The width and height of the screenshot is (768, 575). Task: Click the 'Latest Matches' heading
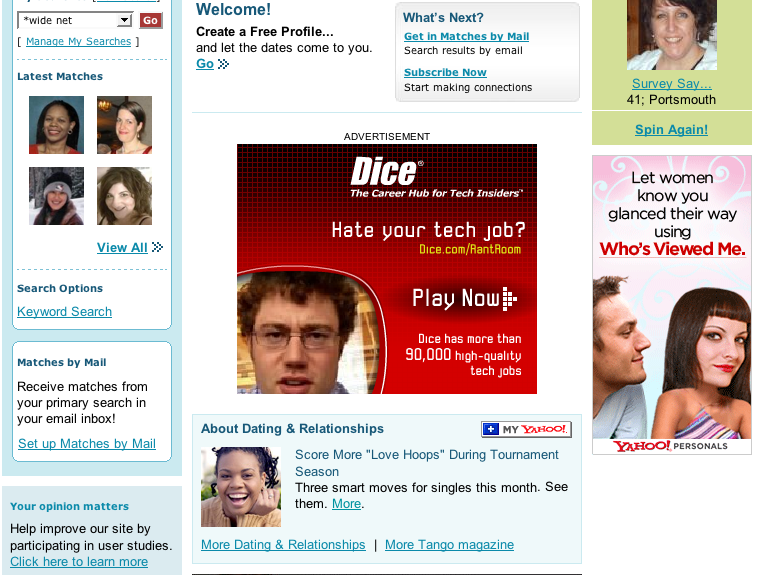click(60, 76)
